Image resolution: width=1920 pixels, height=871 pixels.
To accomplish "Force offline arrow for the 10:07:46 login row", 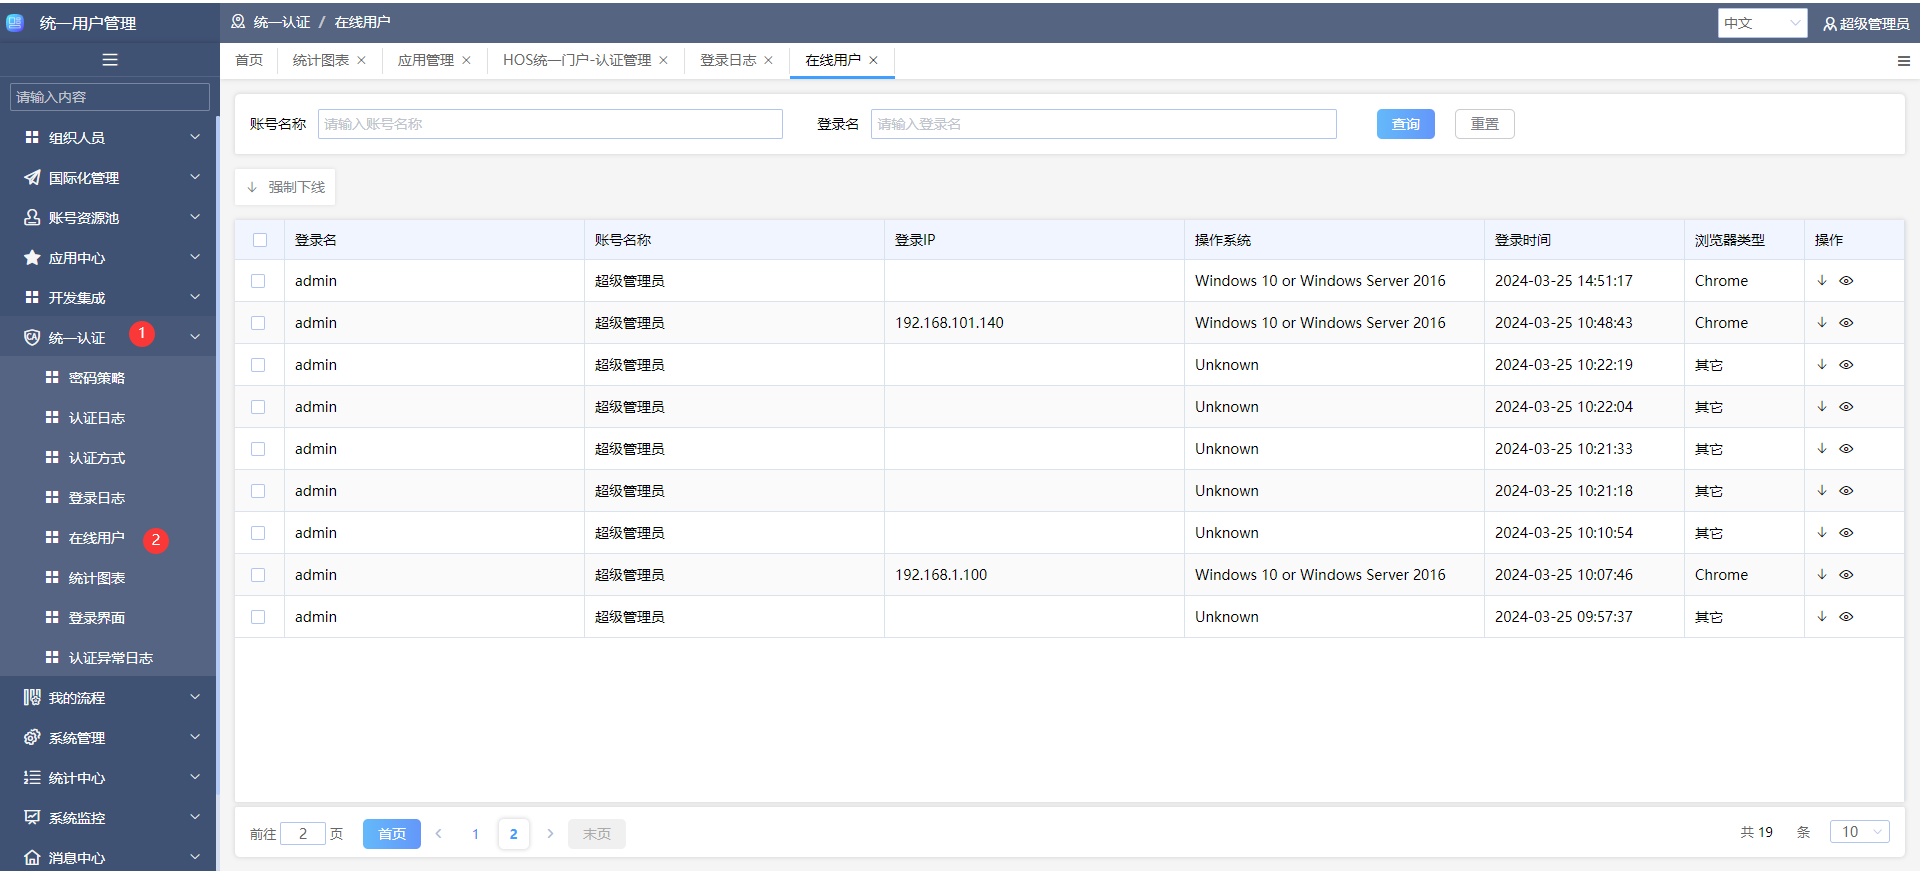I will click(x=1822, y=575).
